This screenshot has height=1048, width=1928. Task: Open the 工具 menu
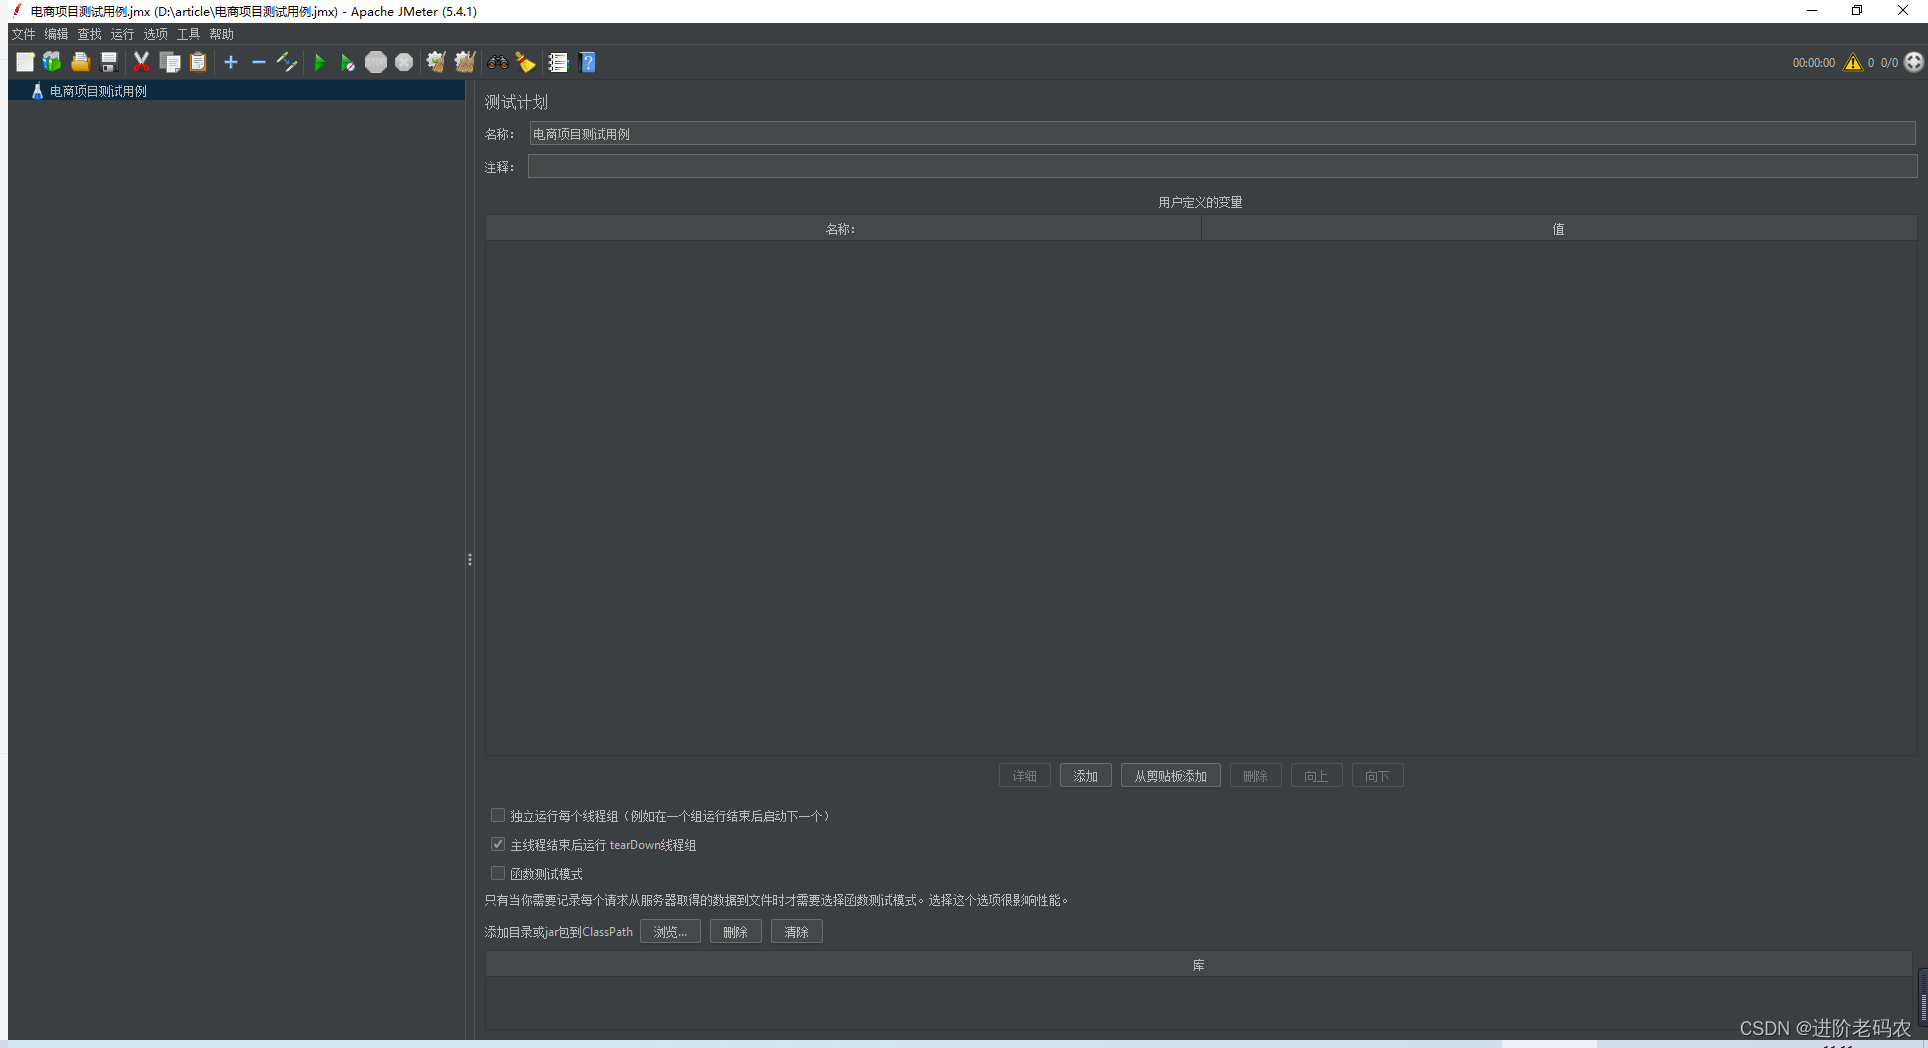point(187,33)
